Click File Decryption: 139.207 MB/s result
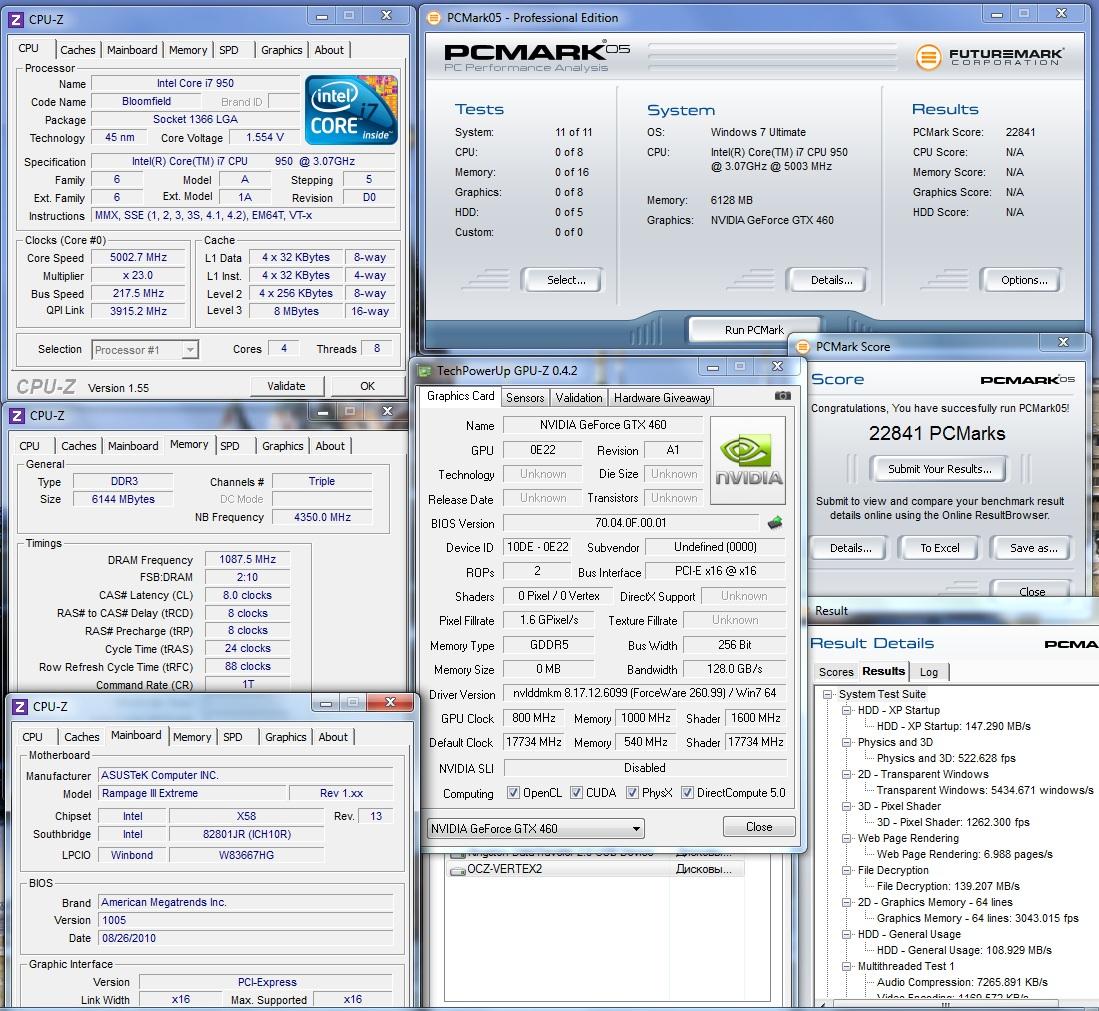This screenshot has width=1099, height=1011. (x=948, y=886)
